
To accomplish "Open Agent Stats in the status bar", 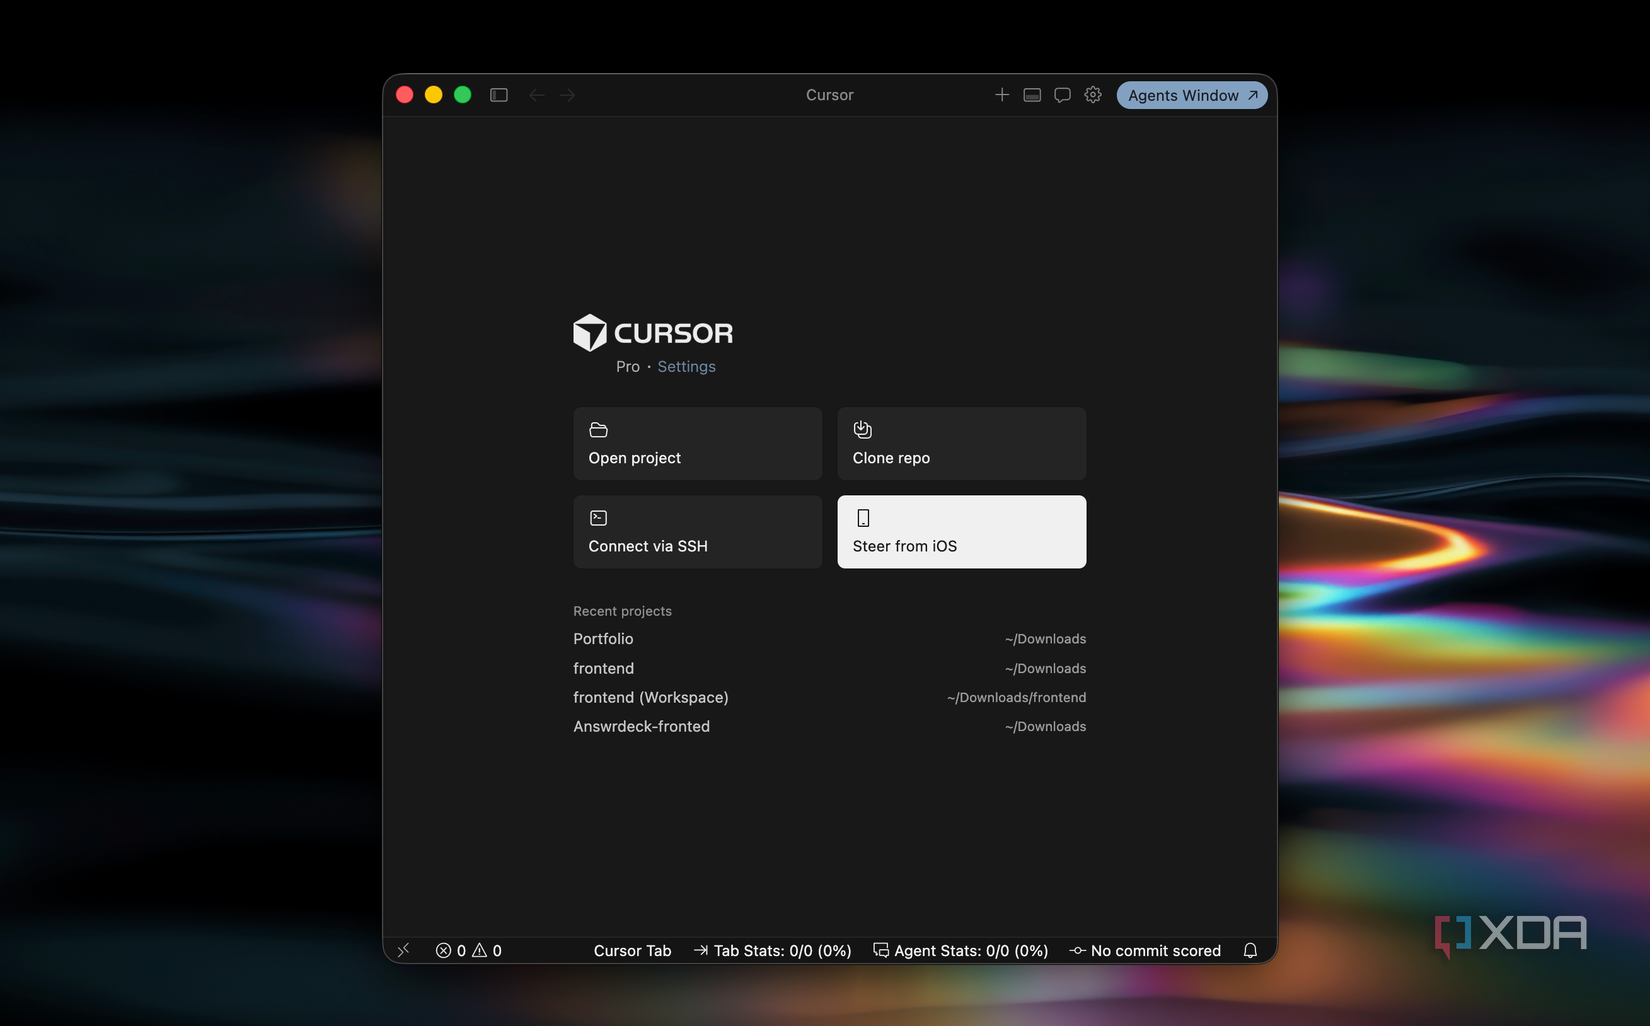I will tap(961, 951).
